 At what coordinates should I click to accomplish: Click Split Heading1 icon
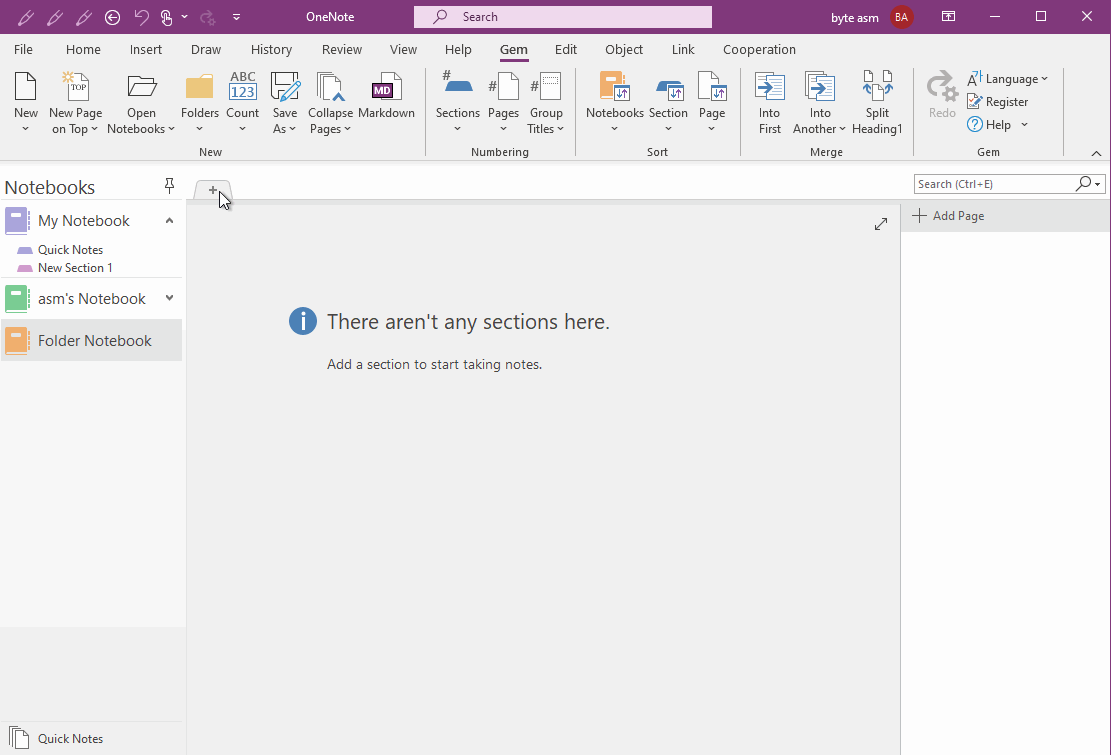[x=877, y=90]
